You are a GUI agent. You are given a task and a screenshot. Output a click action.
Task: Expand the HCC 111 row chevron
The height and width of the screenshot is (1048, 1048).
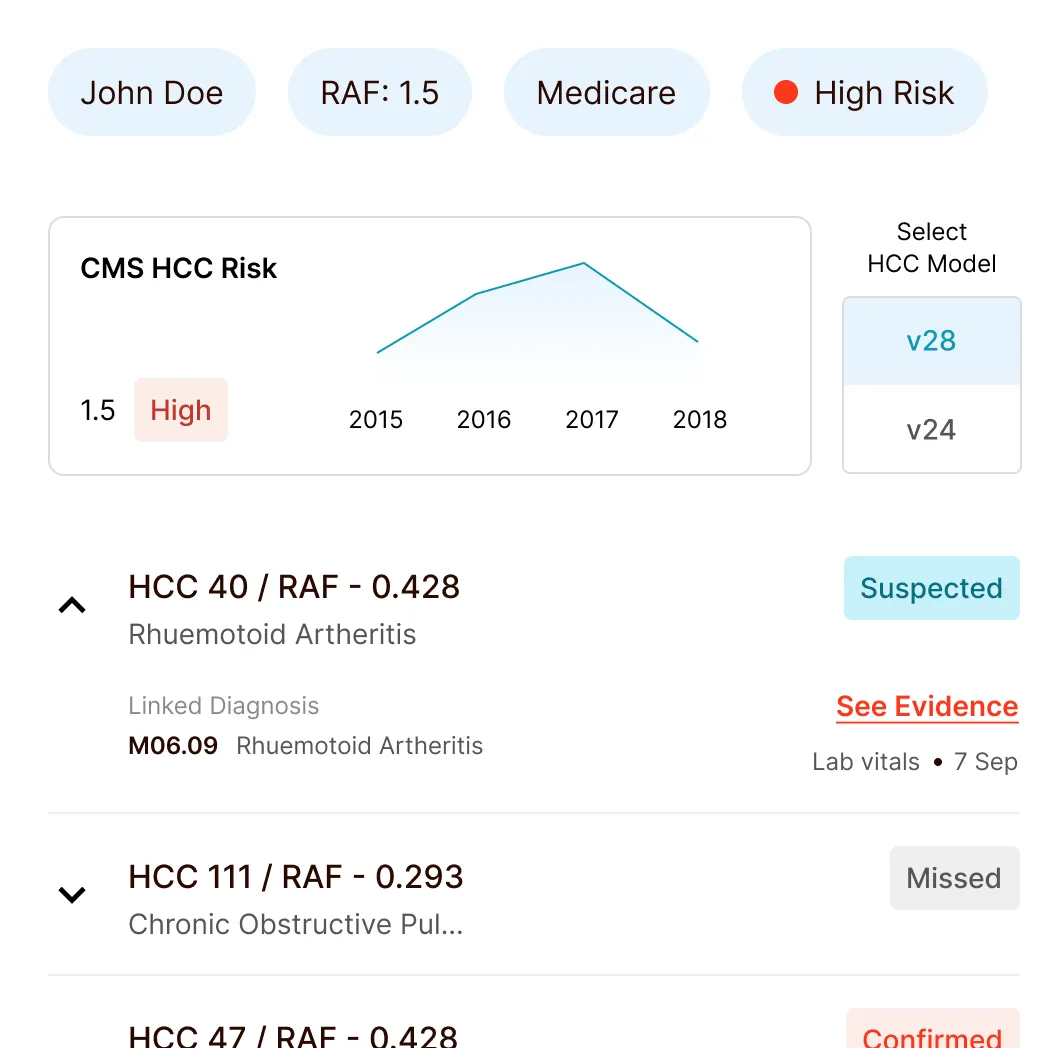[x=72, y=894]
